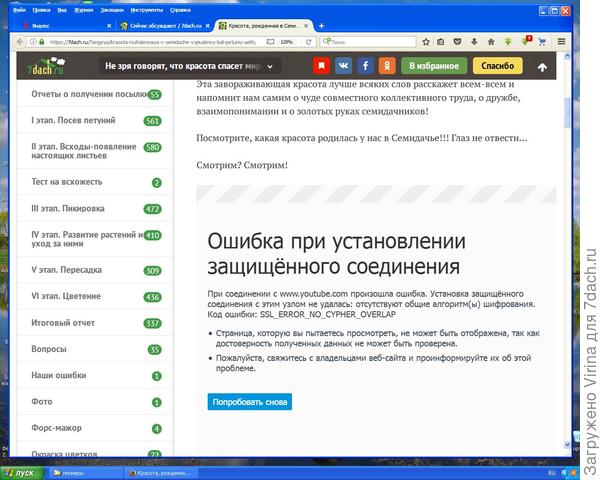Image resolution: width=600 pixels, height=480 pixels.
Task: Switch to the Красота, рожденная taskbar window
Action: 161,473
